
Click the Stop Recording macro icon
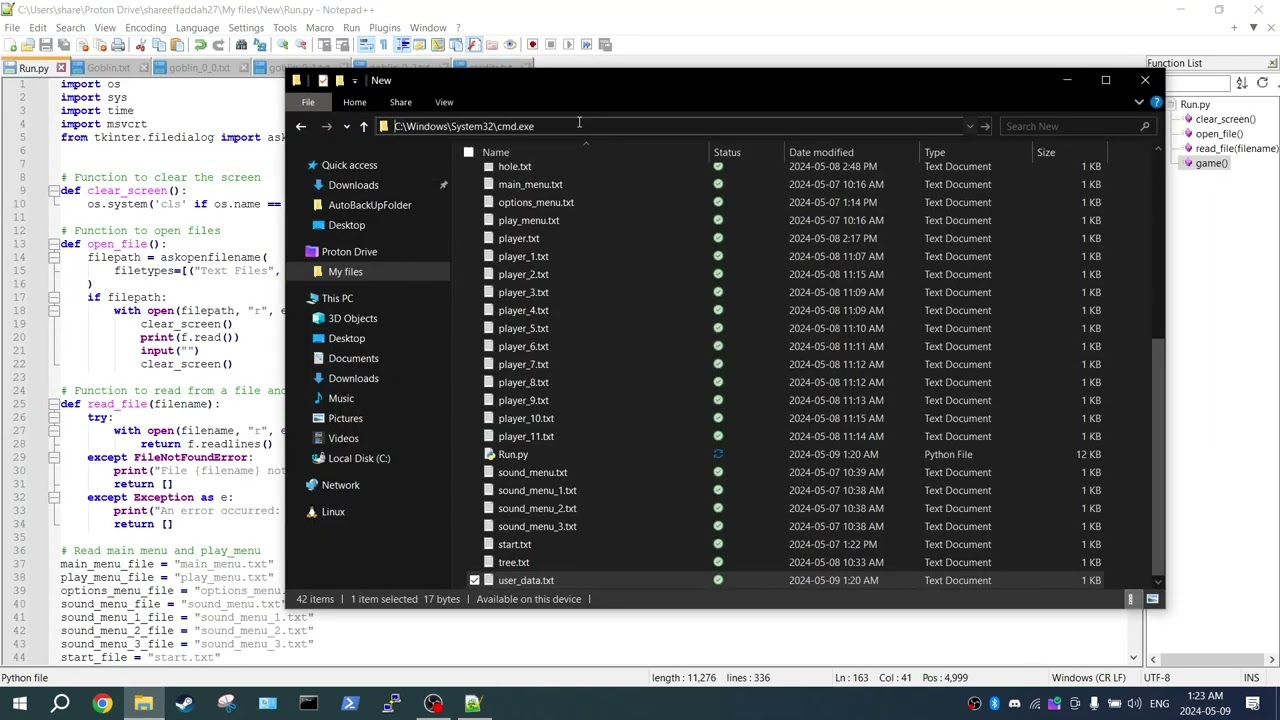click(x=550, y=44)
